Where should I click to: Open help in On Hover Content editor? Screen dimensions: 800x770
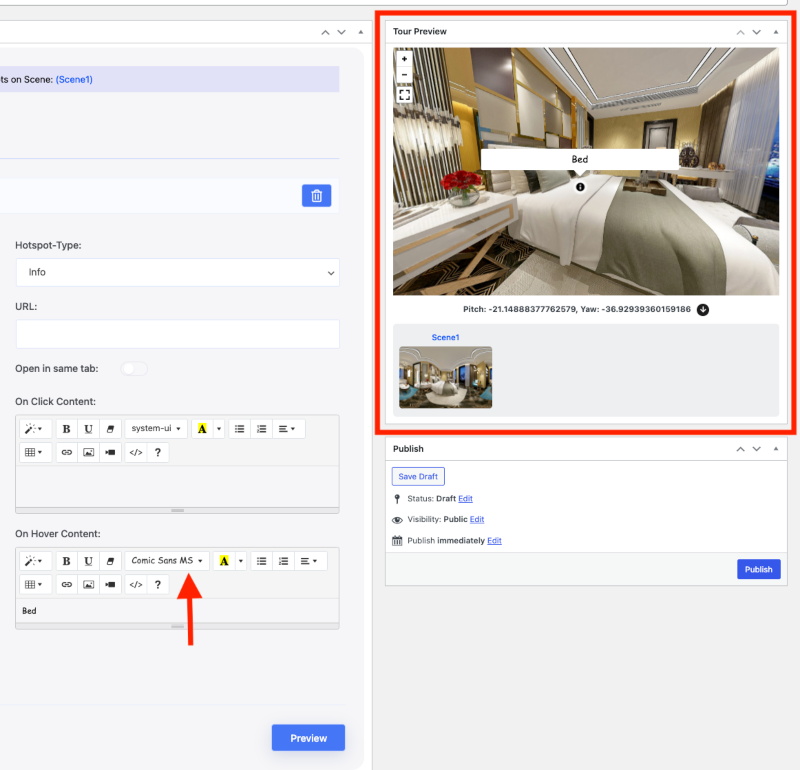click(158, 584)
